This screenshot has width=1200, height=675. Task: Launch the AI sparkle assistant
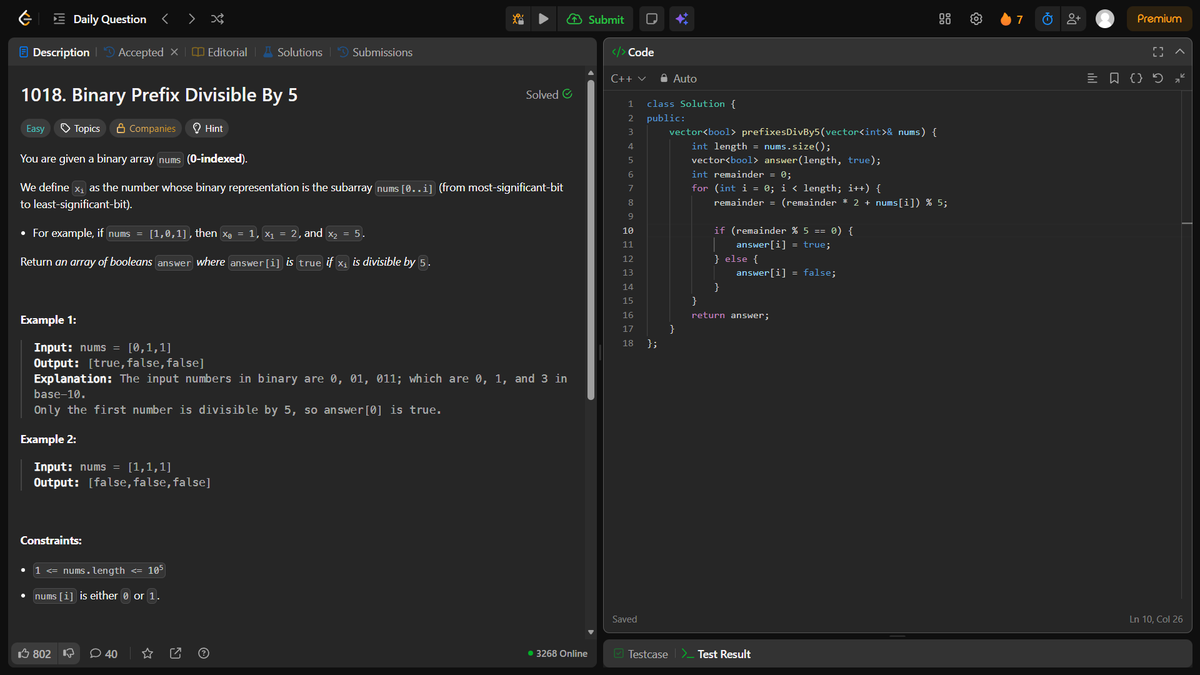(x=681, y=19)
